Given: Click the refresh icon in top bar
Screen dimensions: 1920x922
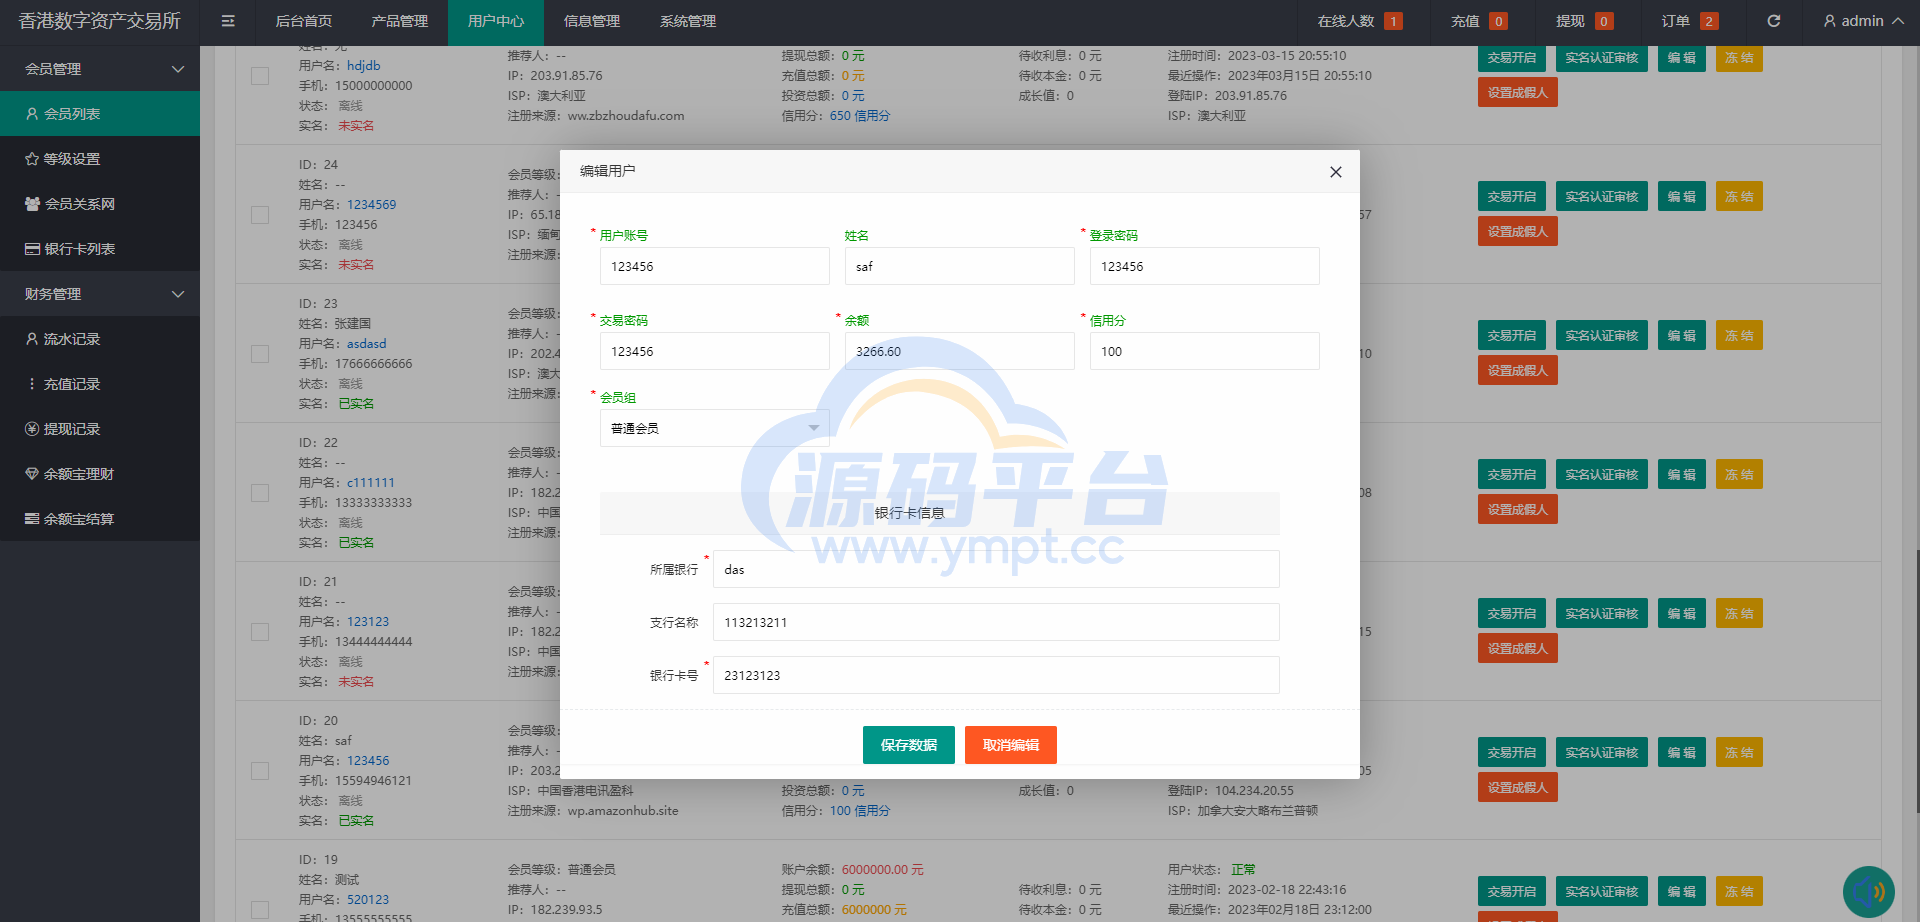Looking at the screenshot, I should (1773, 21).
